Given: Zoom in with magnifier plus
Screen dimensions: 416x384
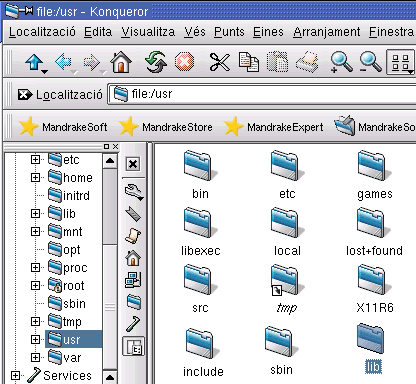Looking at the screenshot, I should (x=341, y=62).
